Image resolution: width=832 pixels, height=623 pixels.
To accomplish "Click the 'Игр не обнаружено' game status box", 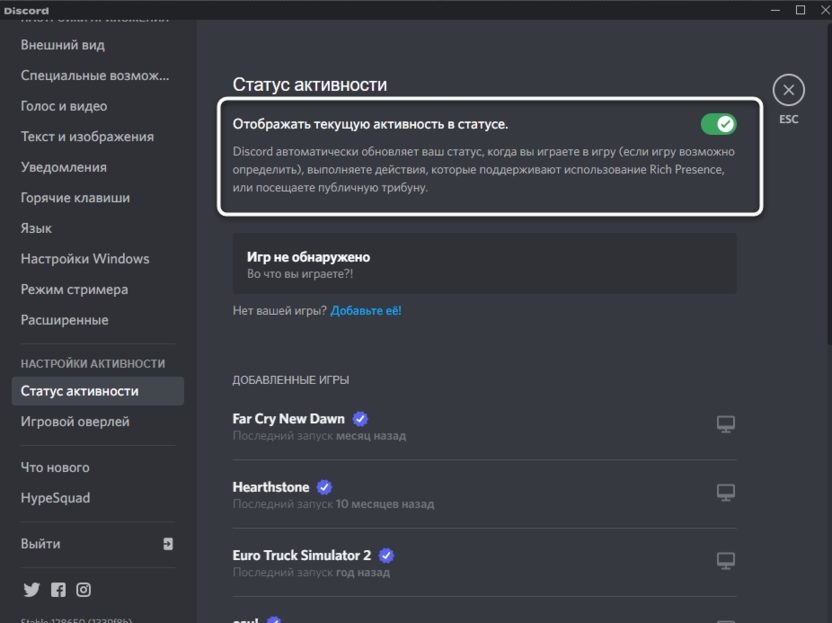I will point(484,264).
